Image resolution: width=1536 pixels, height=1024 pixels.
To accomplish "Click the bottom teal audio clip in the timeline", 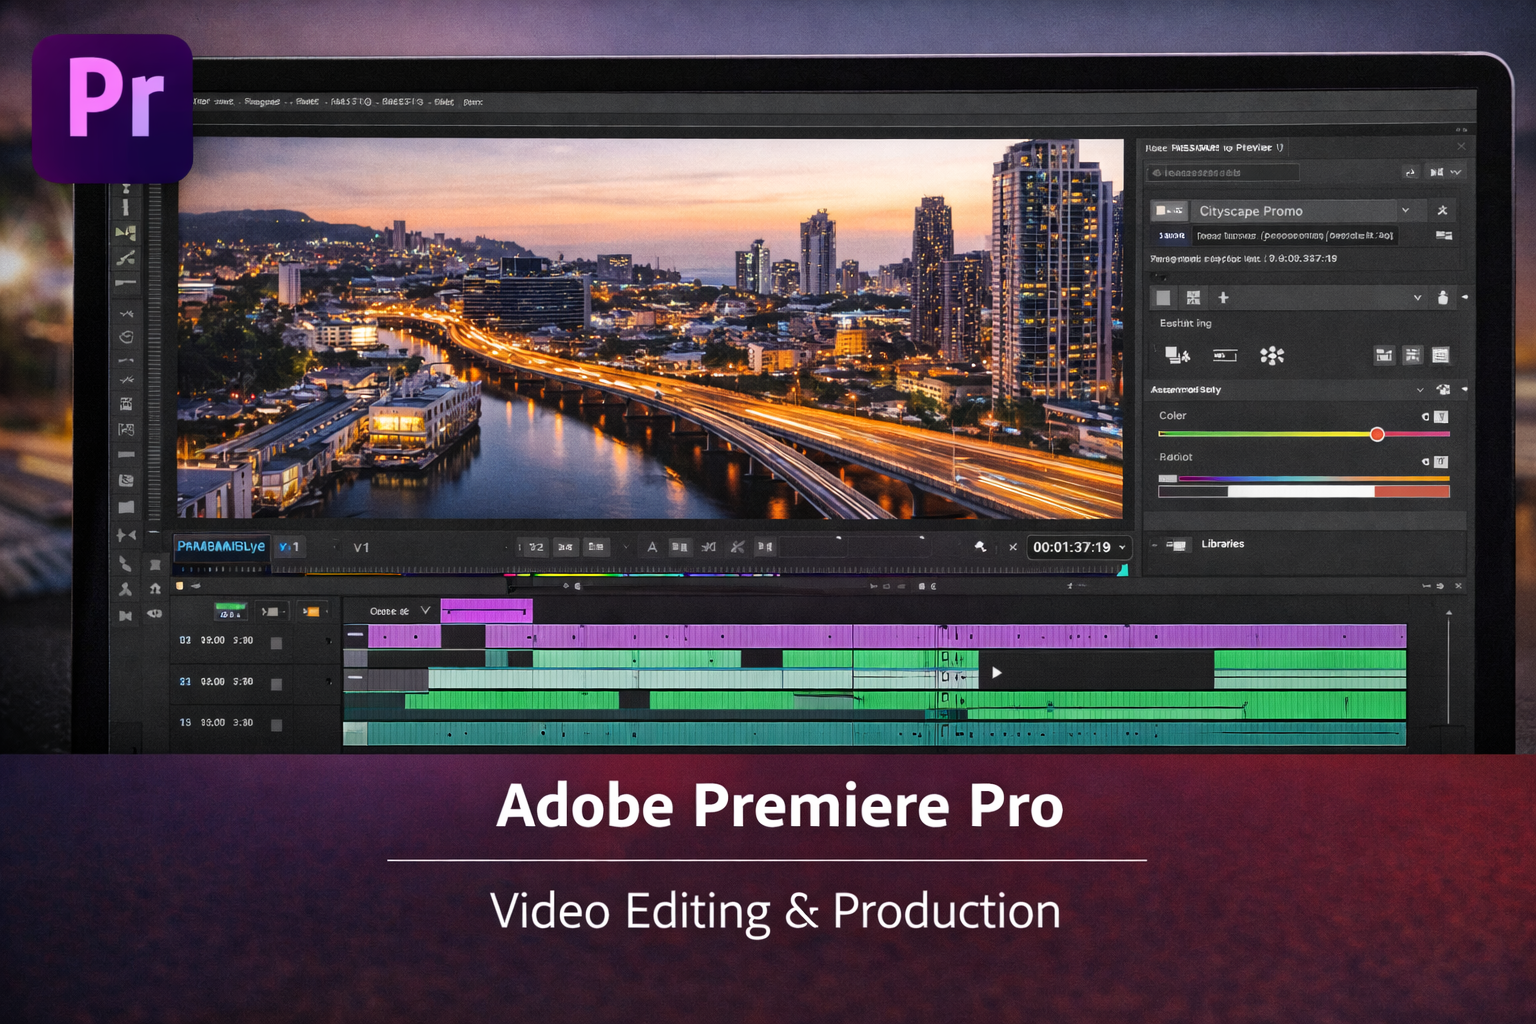I will (x=875, y=734).
